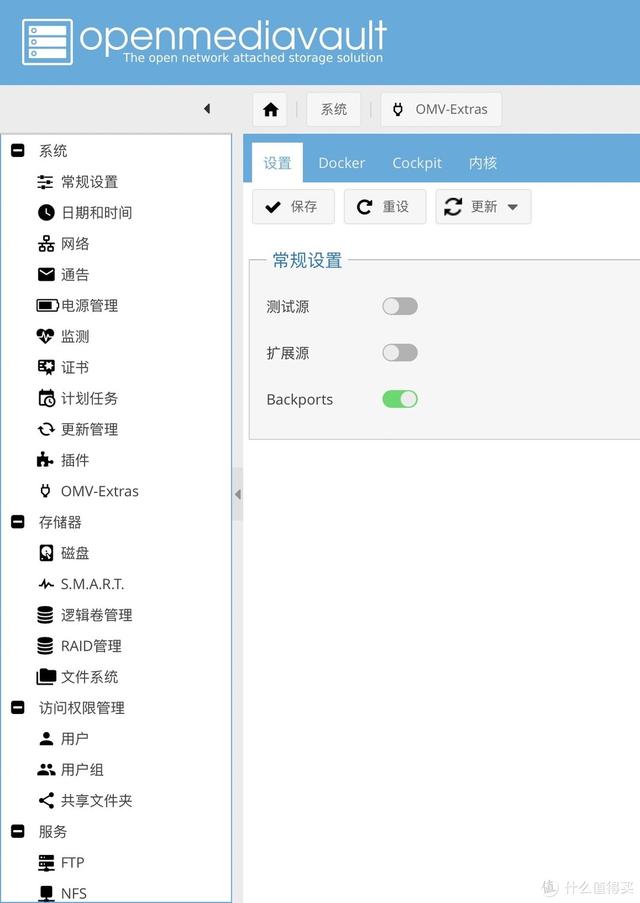
Task: Click the clock icon for 日期和时间
Action: [46, 213]
